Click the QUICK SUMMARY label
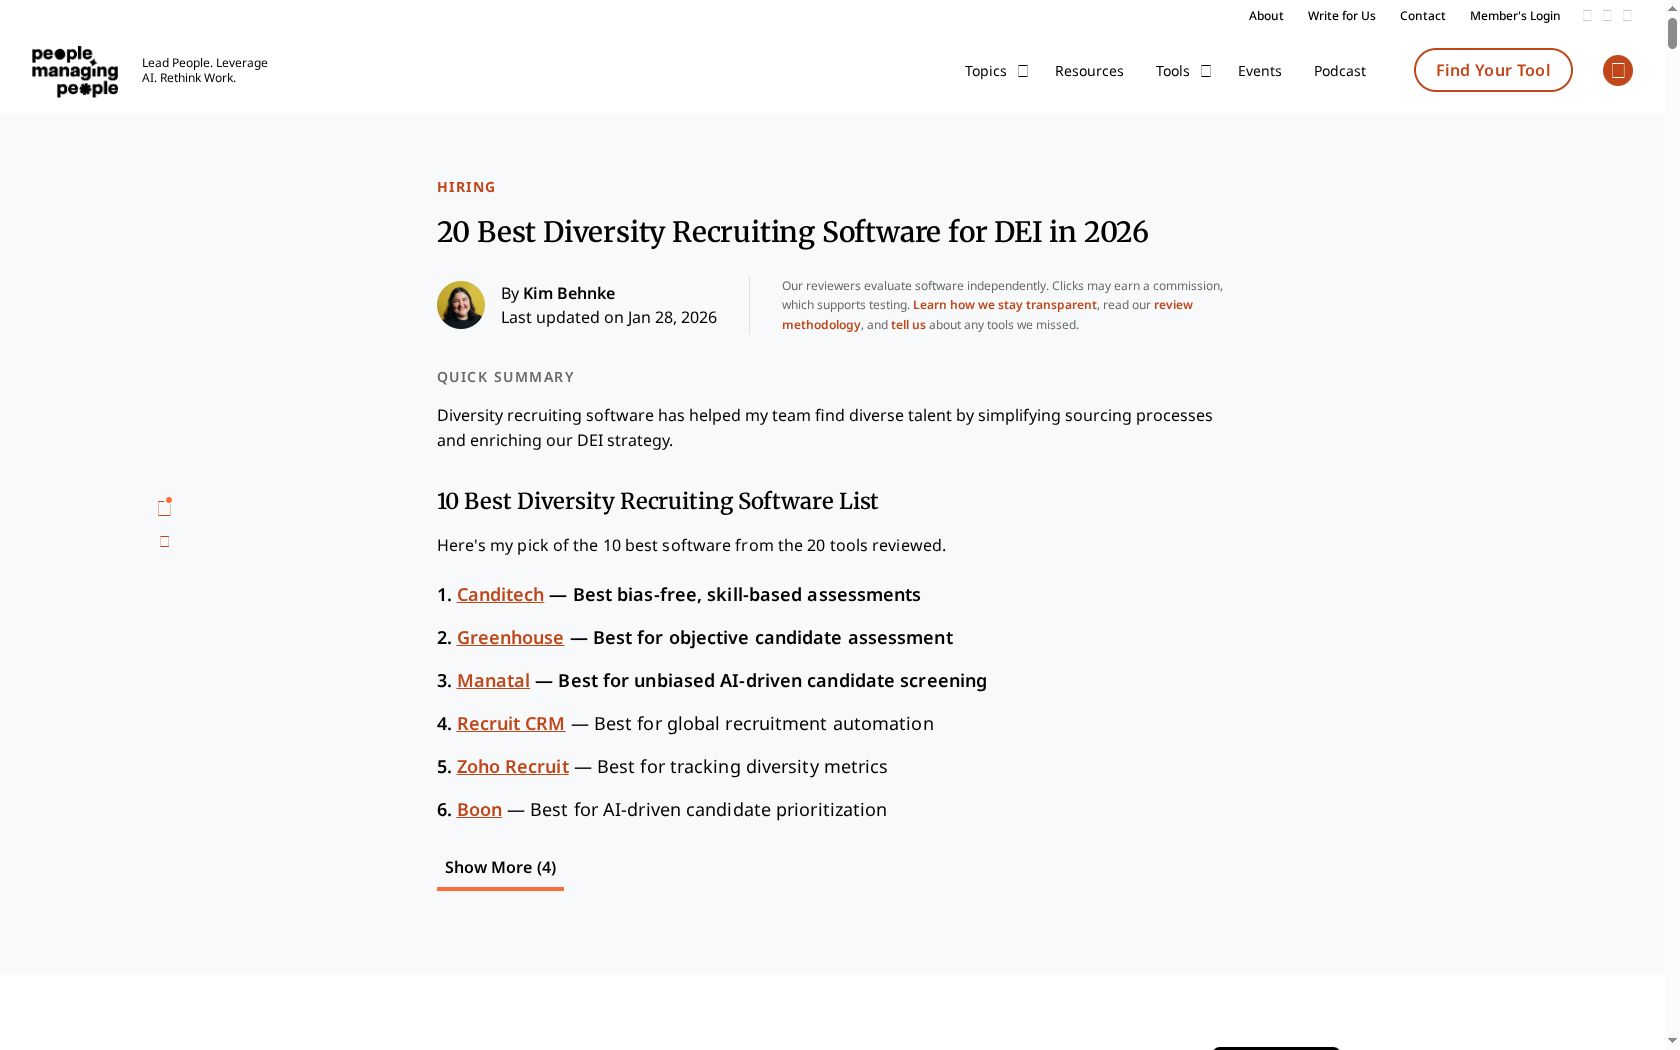 coord(505,377)
